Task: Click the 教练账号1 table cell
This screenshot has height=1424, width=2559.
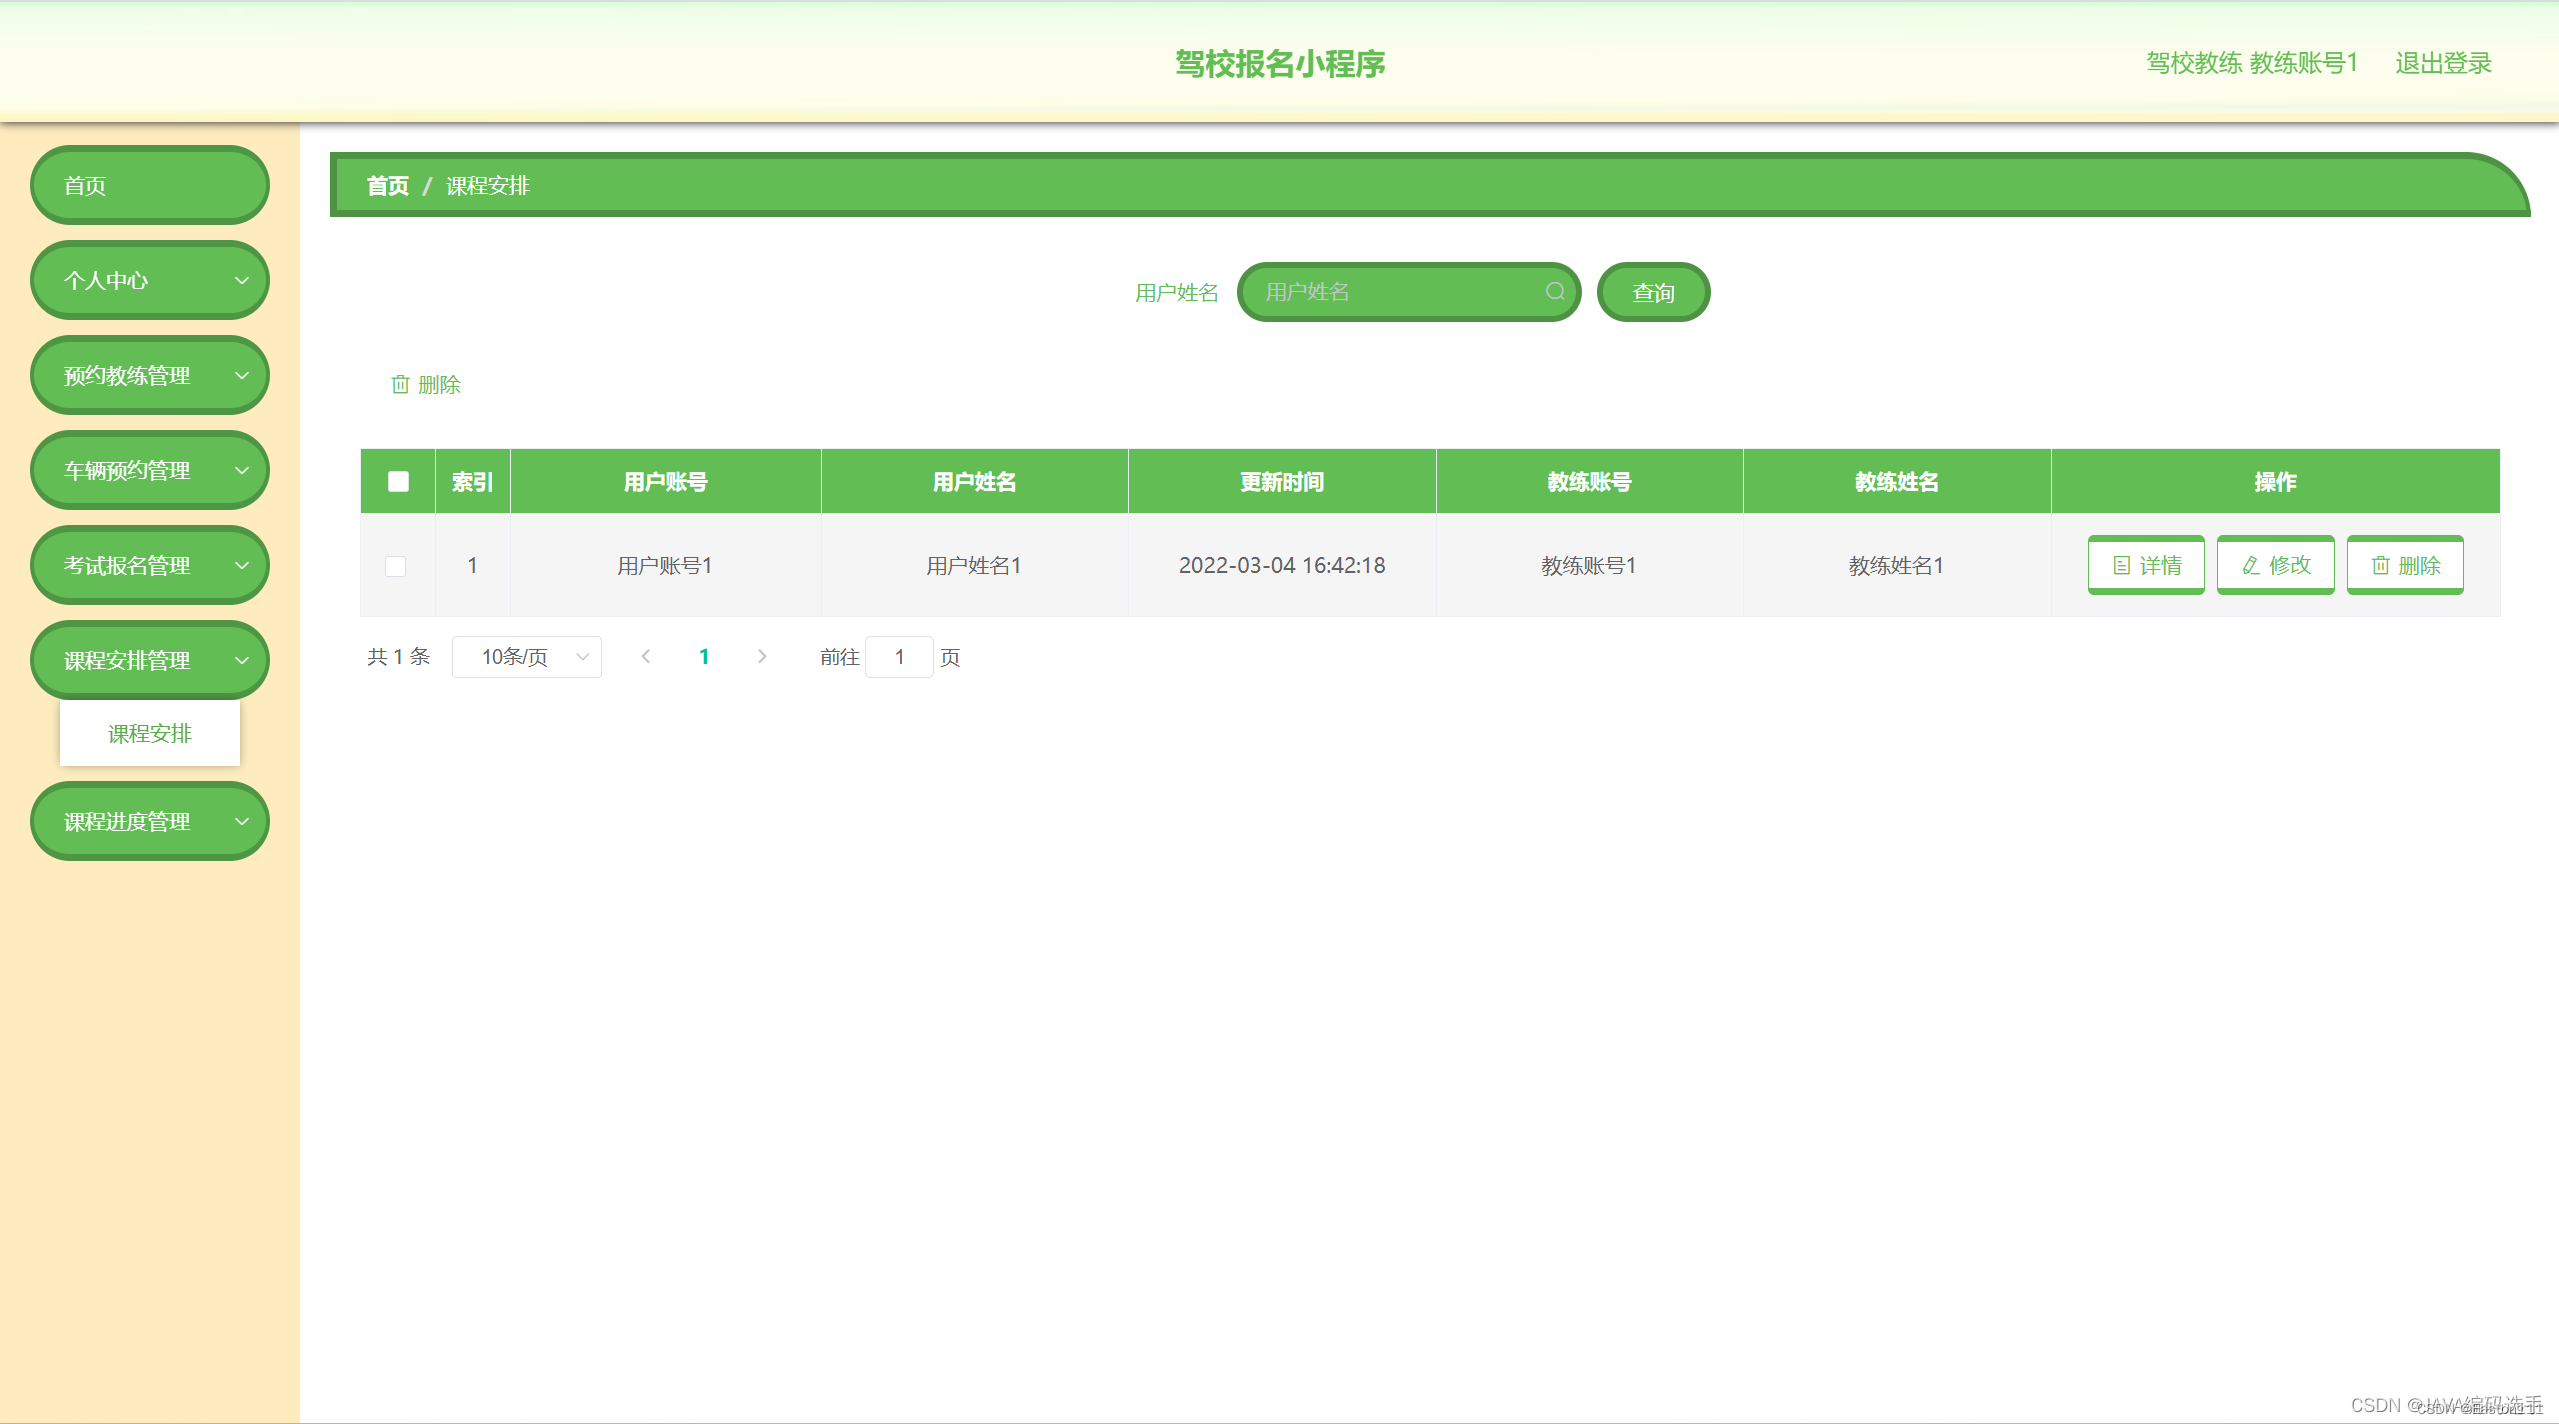Action: point(1589,566)
